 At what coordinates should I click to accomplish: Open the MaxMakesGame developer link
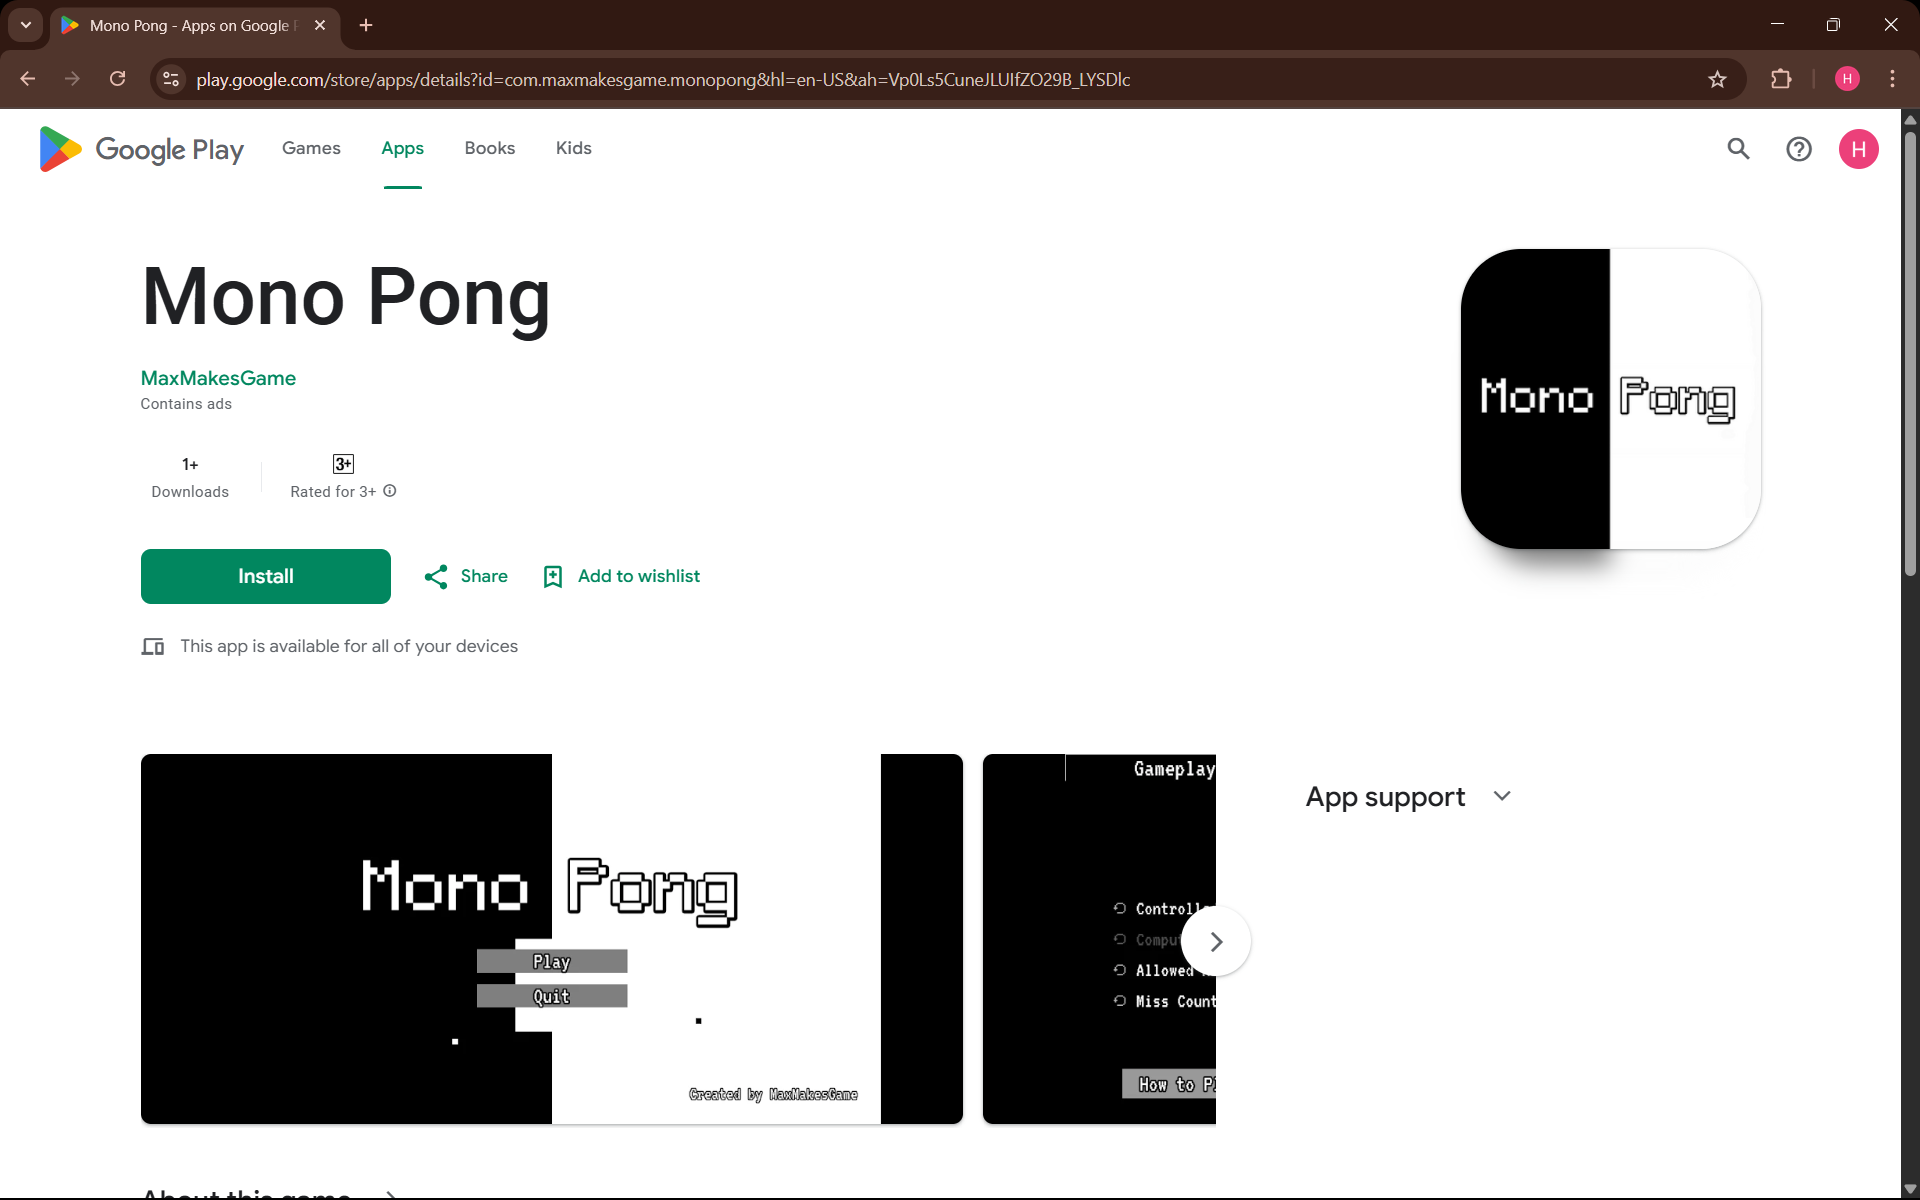click(218, 378)
